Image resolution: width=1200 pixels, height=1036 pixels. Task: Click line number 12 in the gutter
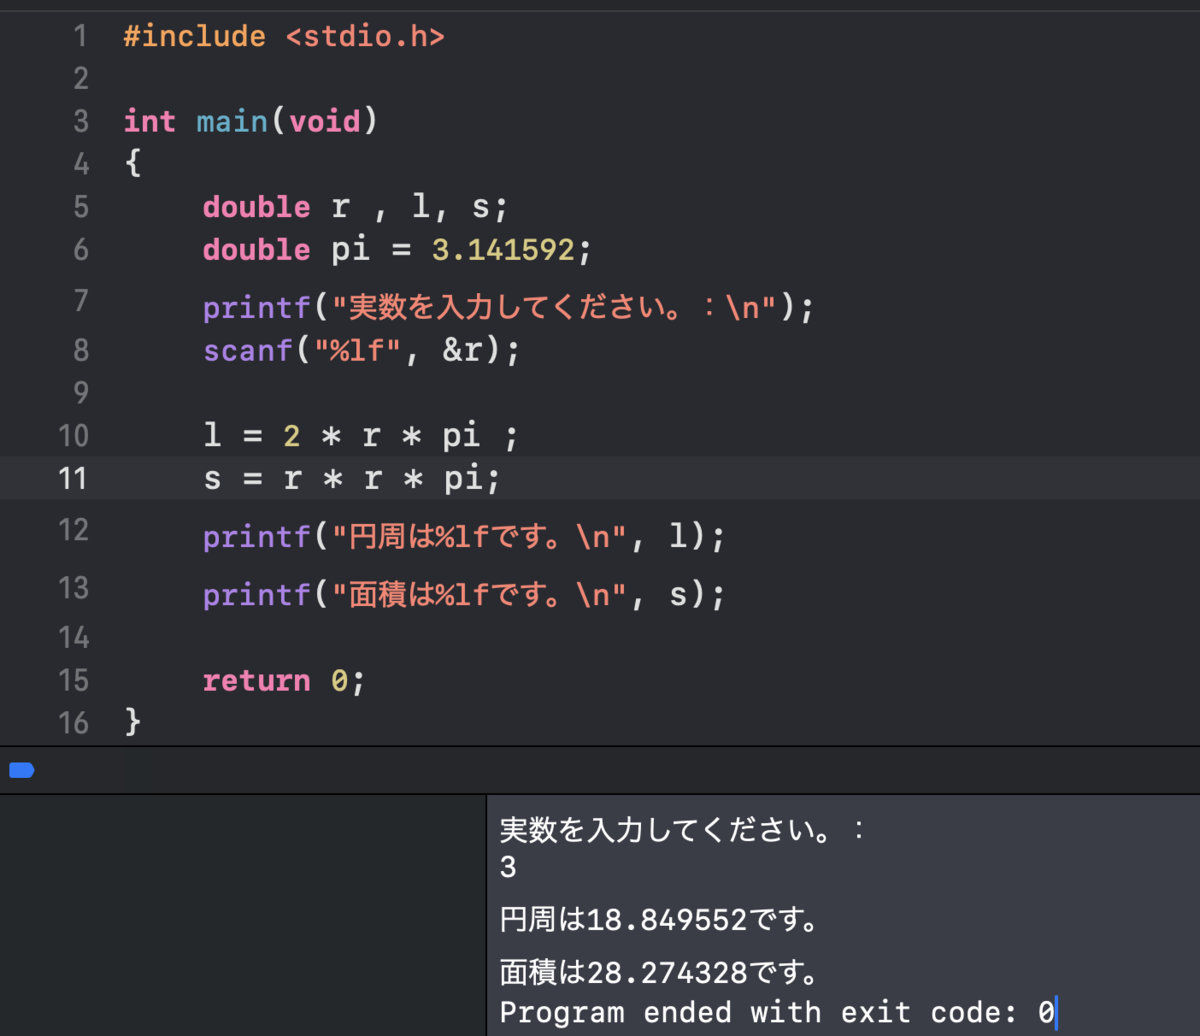74,530
